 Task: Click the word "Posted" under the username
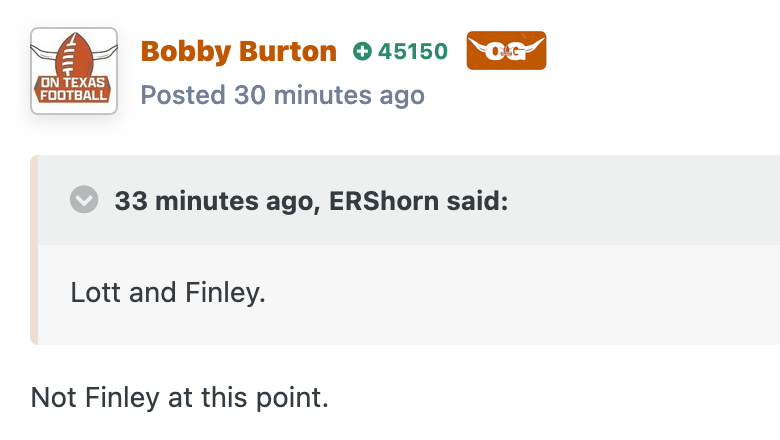183,95
